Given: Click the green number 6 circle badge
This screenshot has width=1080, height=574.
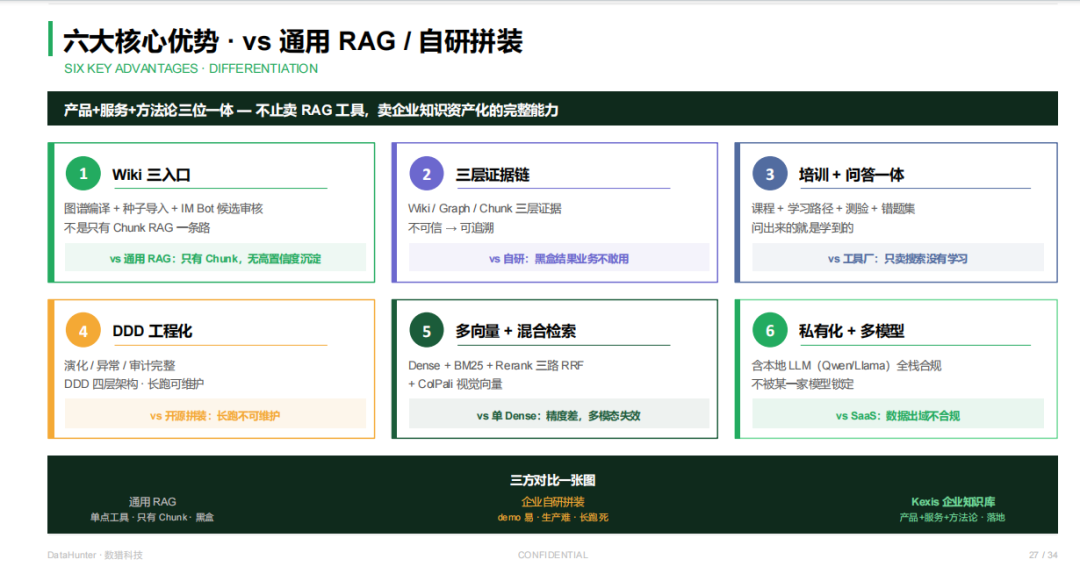Looking at the screenshot, I should click(769, 331).
